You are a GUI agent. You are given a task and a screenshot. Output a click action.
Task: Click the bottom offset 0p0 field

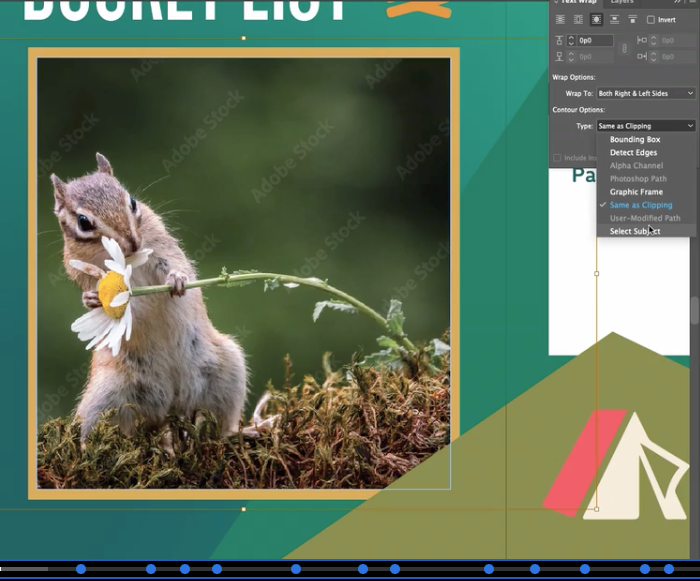[595, 57]
